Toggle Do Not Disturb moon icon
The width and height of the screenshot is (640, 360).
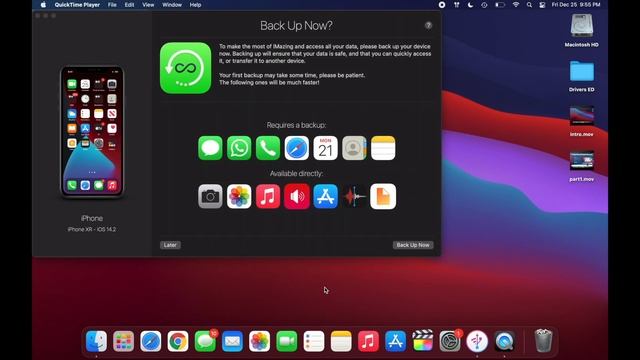[x=470, y=5]
